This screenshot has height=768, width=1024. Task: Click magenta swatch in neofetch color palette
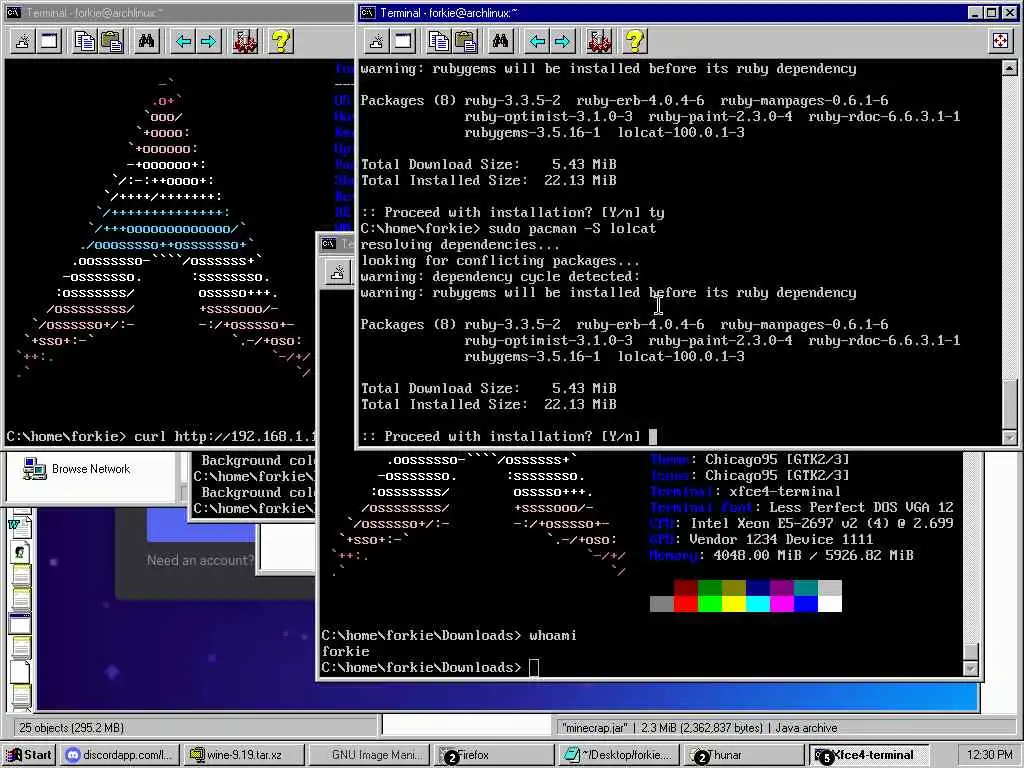pos(782,603)
